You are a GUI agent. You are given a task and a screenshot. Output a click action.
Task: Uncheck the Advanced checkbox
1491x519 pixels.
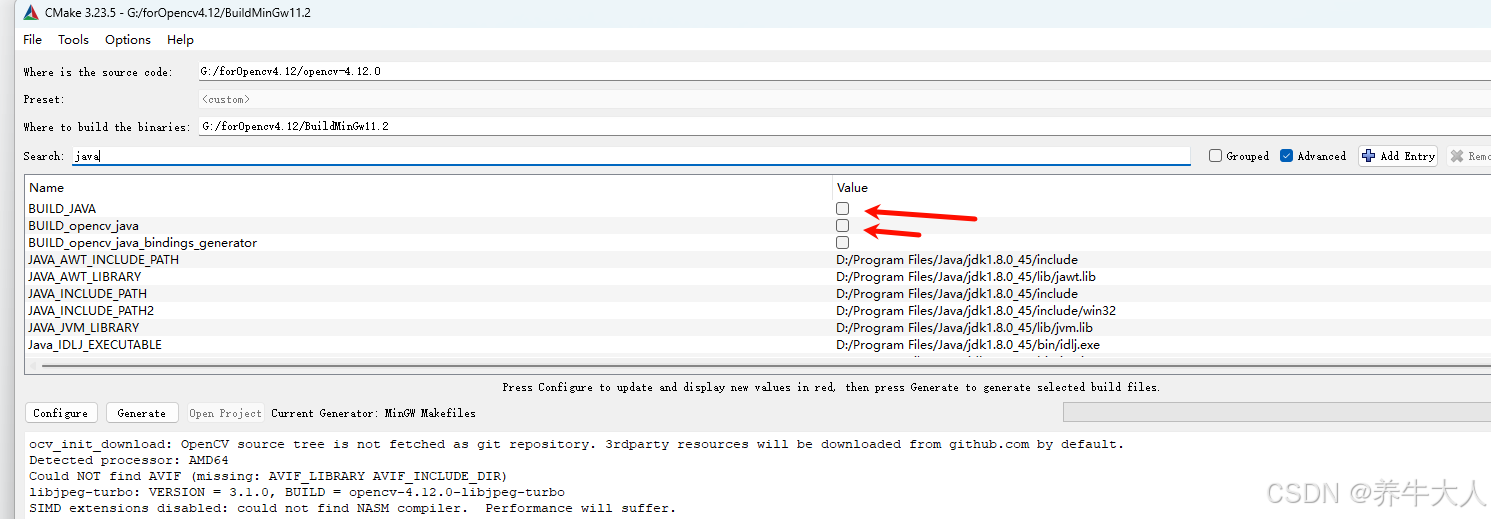click(1286, 156)
